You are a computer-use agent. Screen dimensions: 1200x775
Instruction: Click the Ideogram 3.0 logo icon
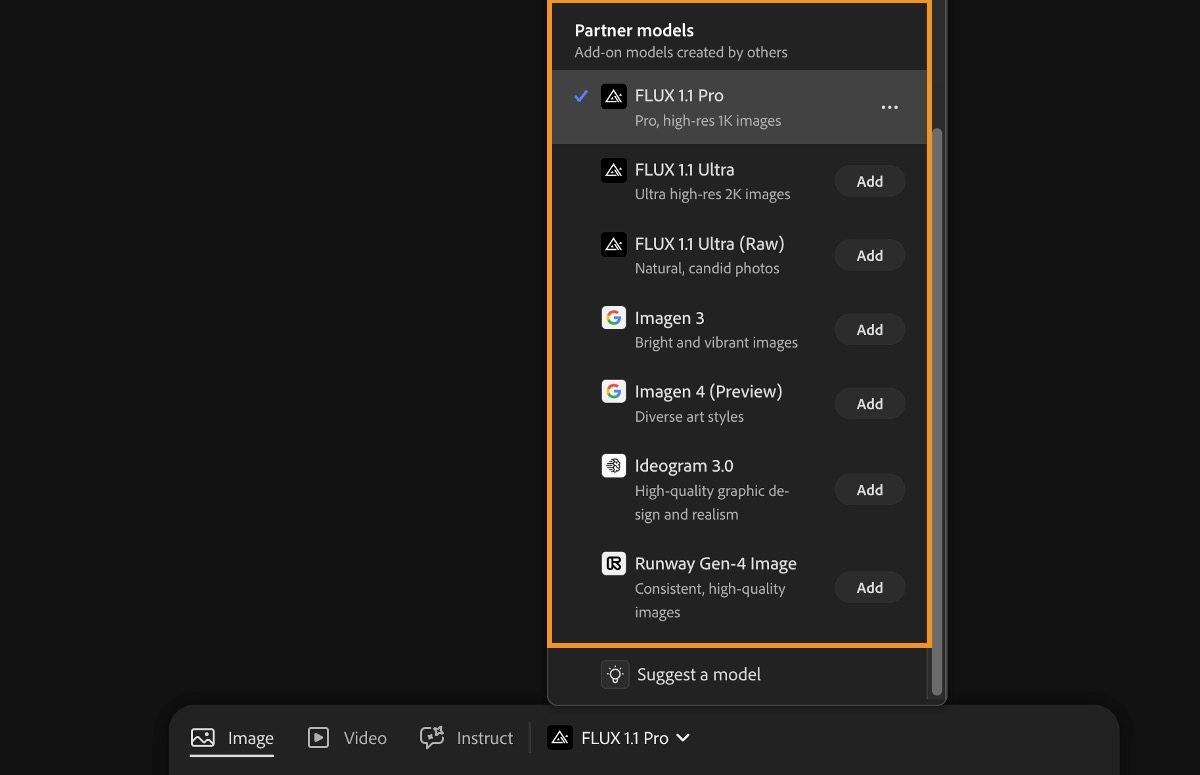(x=613, y=466)
